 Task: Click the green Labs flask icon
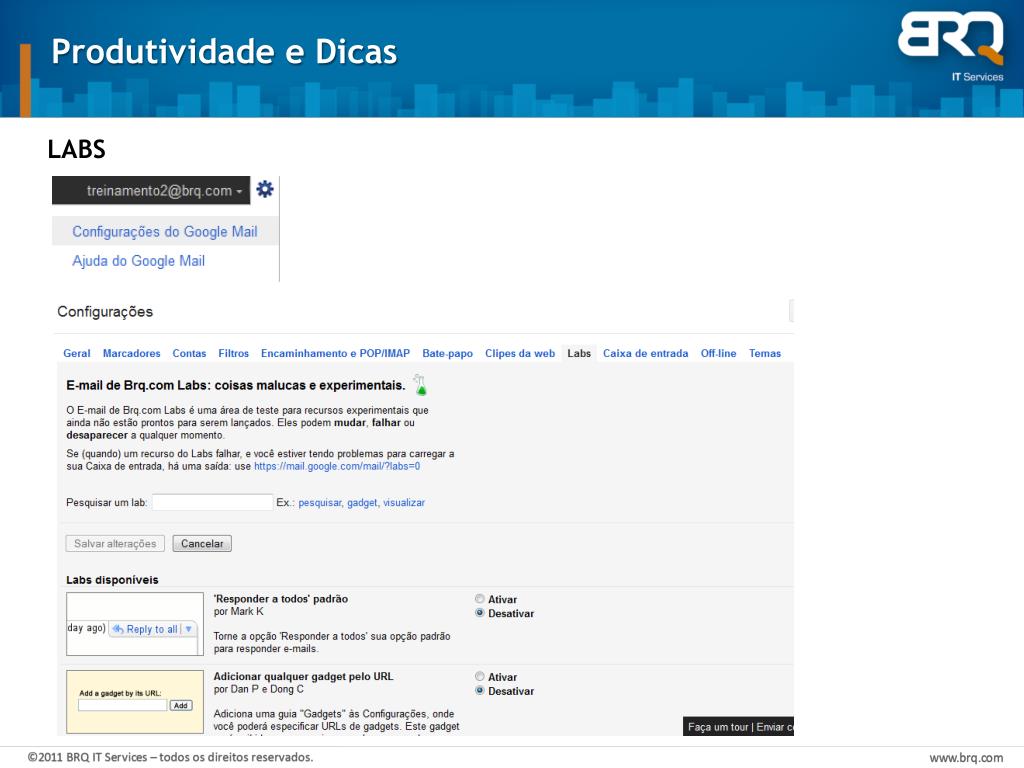[x=421, y=385]
